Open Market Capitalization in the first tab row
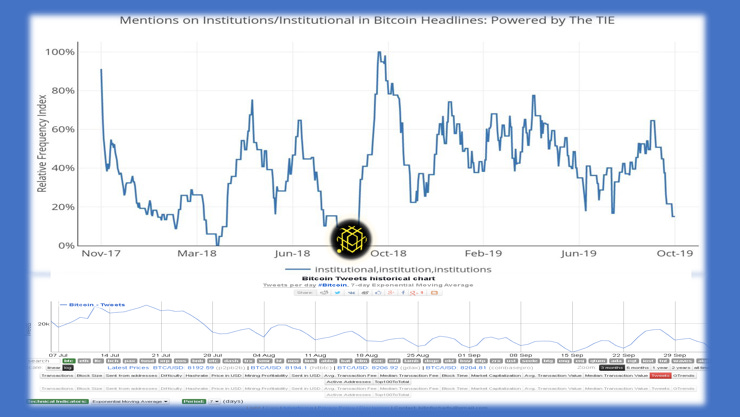 [496, 375]
